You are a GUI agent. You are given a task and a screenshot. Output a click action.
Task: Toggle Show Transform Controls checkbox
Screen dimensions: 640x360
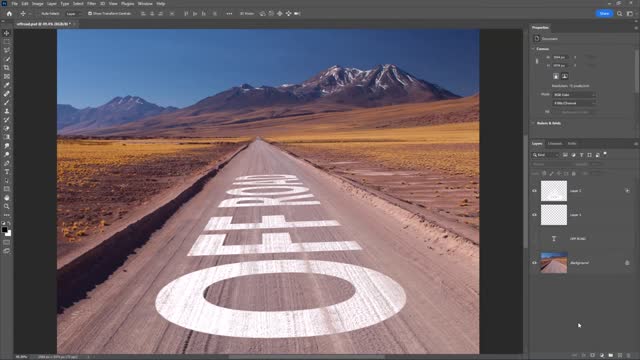pyautogui.click(x=90, y=13)
